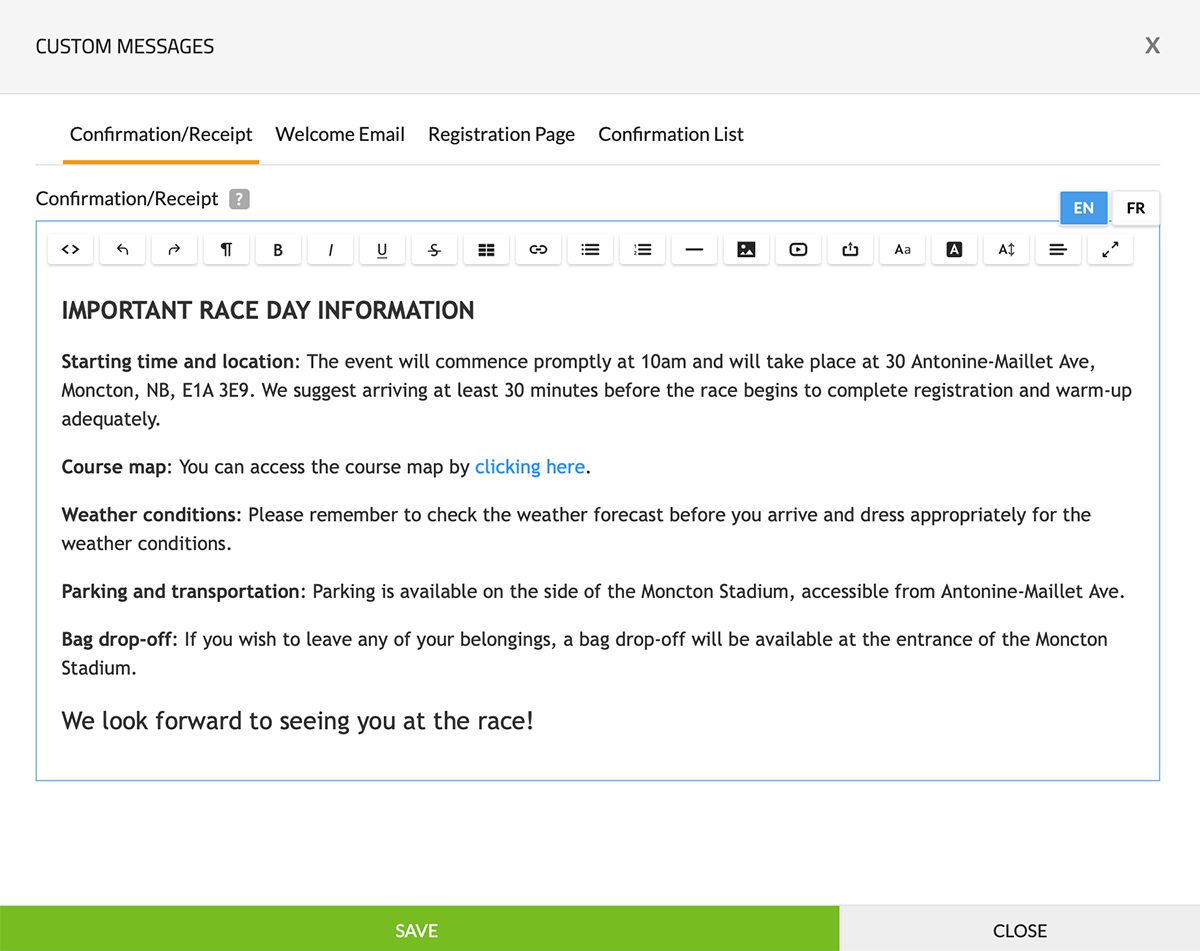This screenshot has height=951, width=1200.
Task: Open the font size dropdown
Action: (1006, 250)
